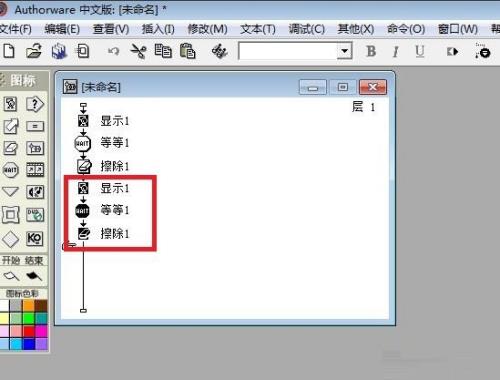The image size is (500, 380).
Task: Open the Control Panel toolbar icon
Action: 483,51
